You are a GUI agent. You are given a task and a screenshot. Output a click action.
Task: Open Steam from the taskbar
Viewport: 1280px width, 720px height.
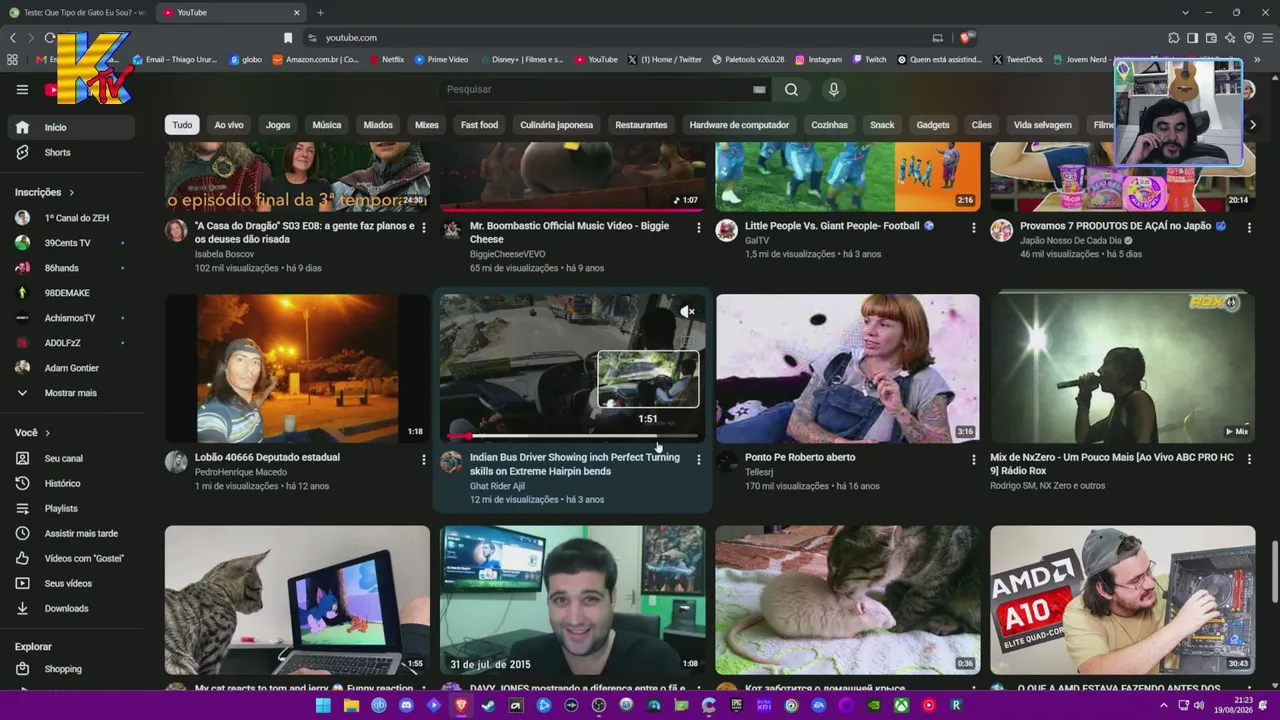(488, 705)
